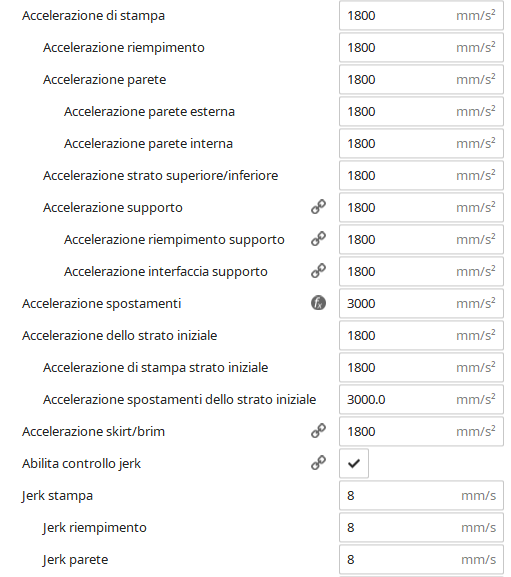511x577 pixels.
Task: Click link icon for Accelerazione riempimento supporto
Action: [x=318, y=239]
